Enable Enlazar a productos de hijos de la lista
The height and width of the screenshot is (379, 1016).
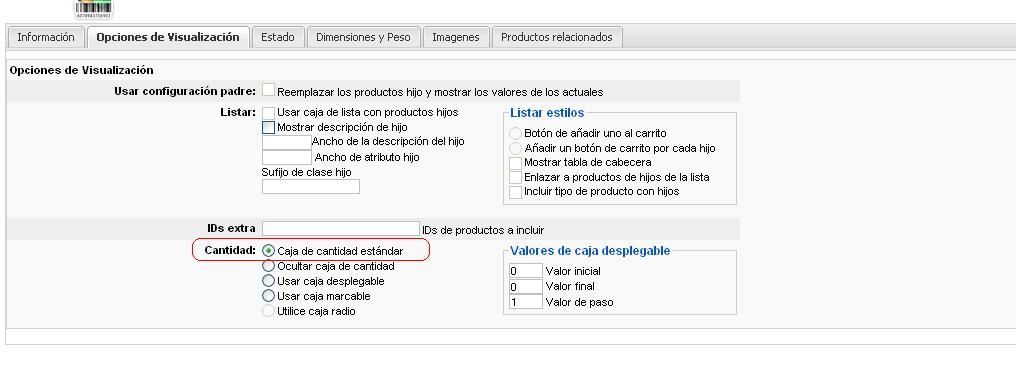coord(515,178)
